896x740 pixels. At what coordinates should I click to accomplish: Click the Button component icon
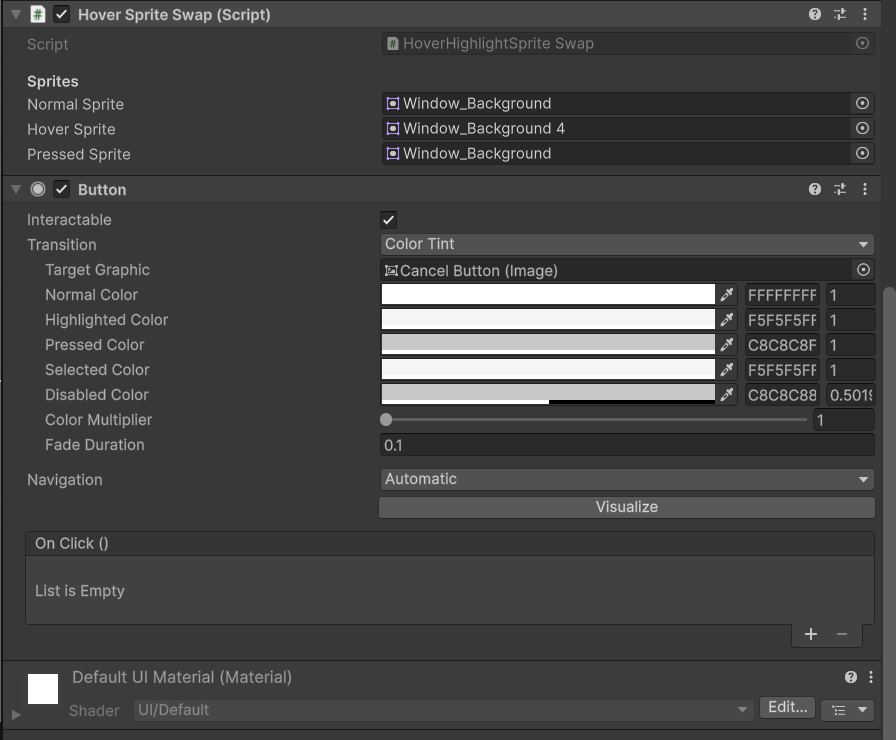(38, 189)
